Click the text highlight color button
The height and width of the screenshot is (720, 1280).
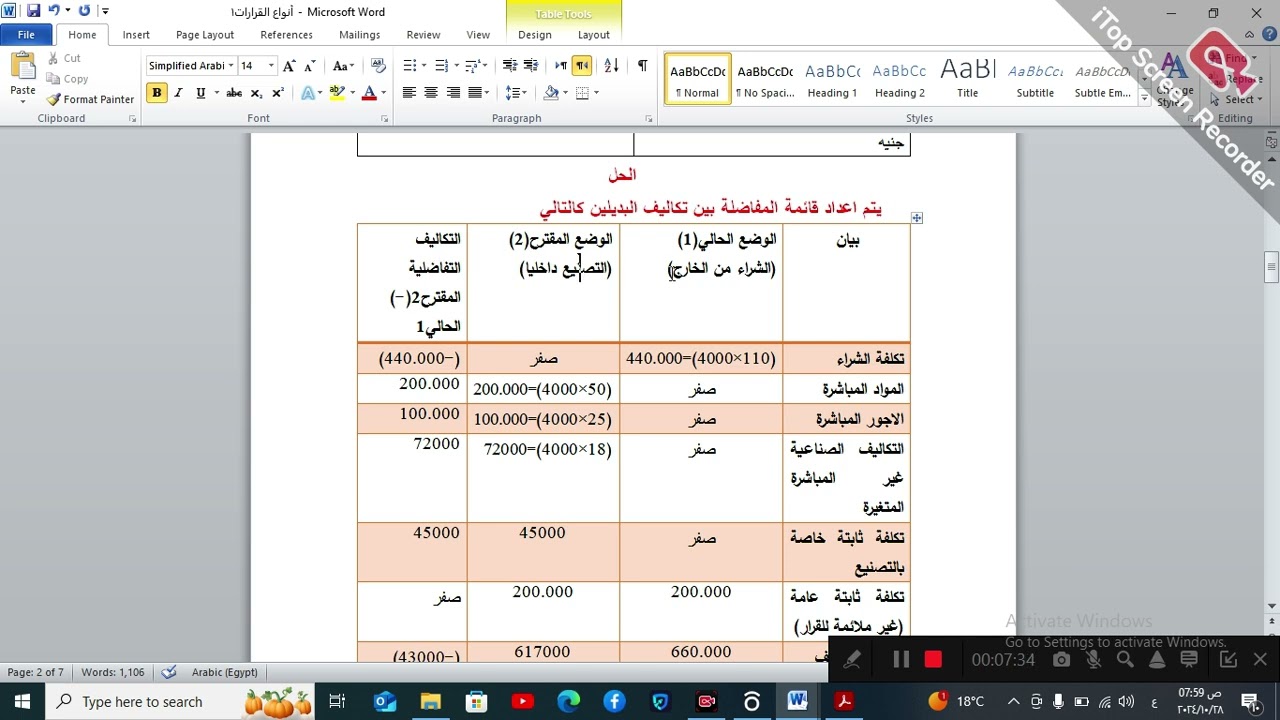[337, 93]
